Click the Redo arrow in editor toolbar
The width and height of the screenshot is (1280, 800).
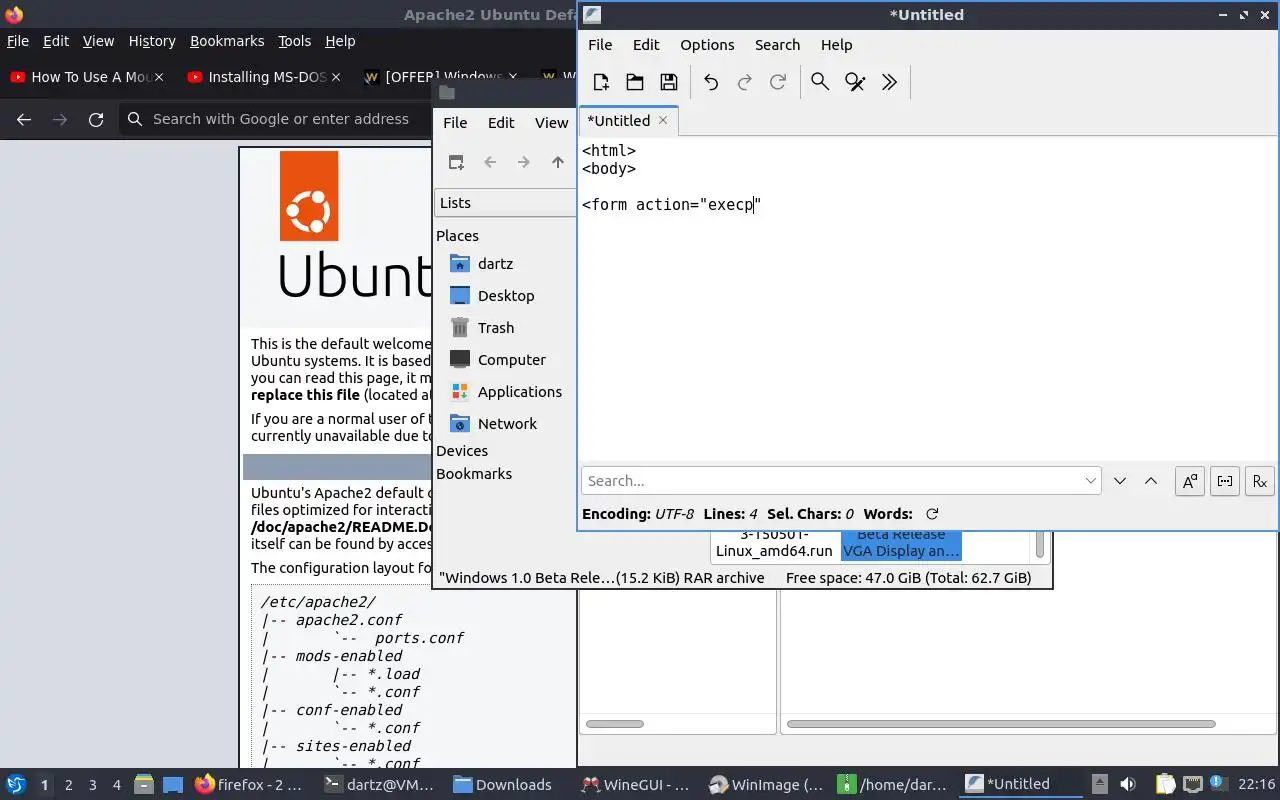tap(744, 82)
